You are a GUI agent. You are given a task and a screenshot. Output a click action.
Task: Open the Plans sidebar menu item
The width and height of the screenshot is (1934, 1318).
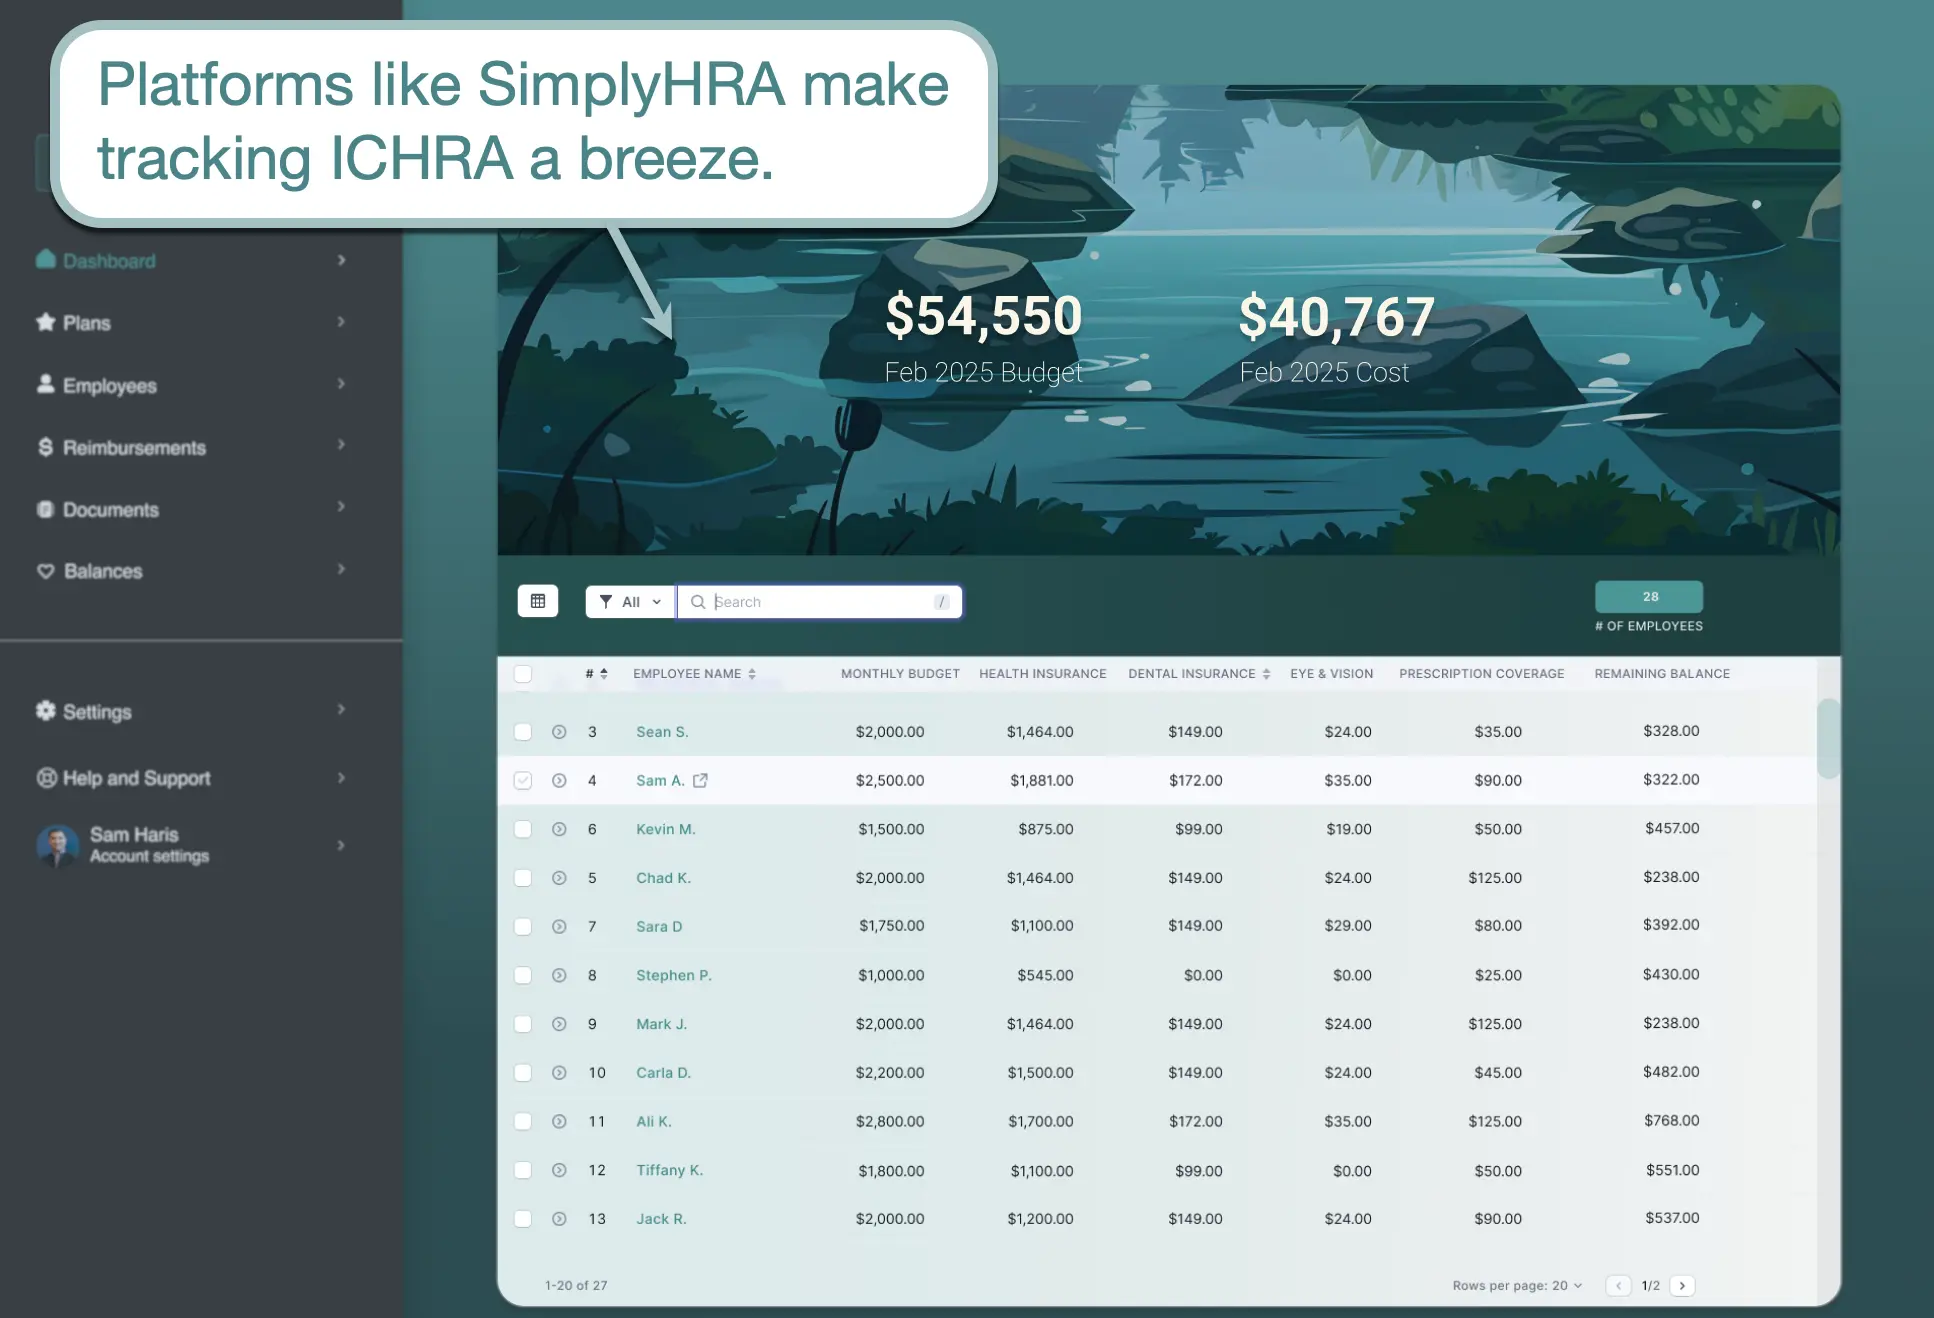[x=87, y=323]
